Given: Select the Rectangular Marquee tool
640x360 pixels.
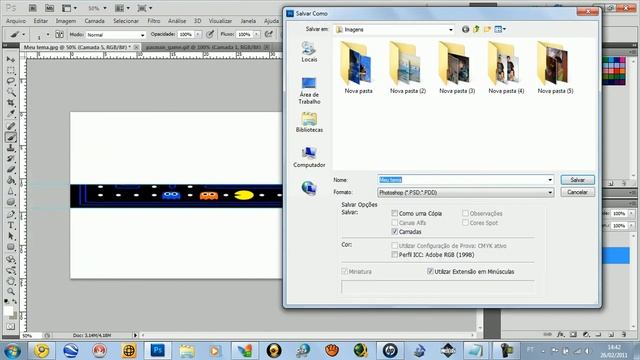Looking at the screenshot, I should 11,70.
